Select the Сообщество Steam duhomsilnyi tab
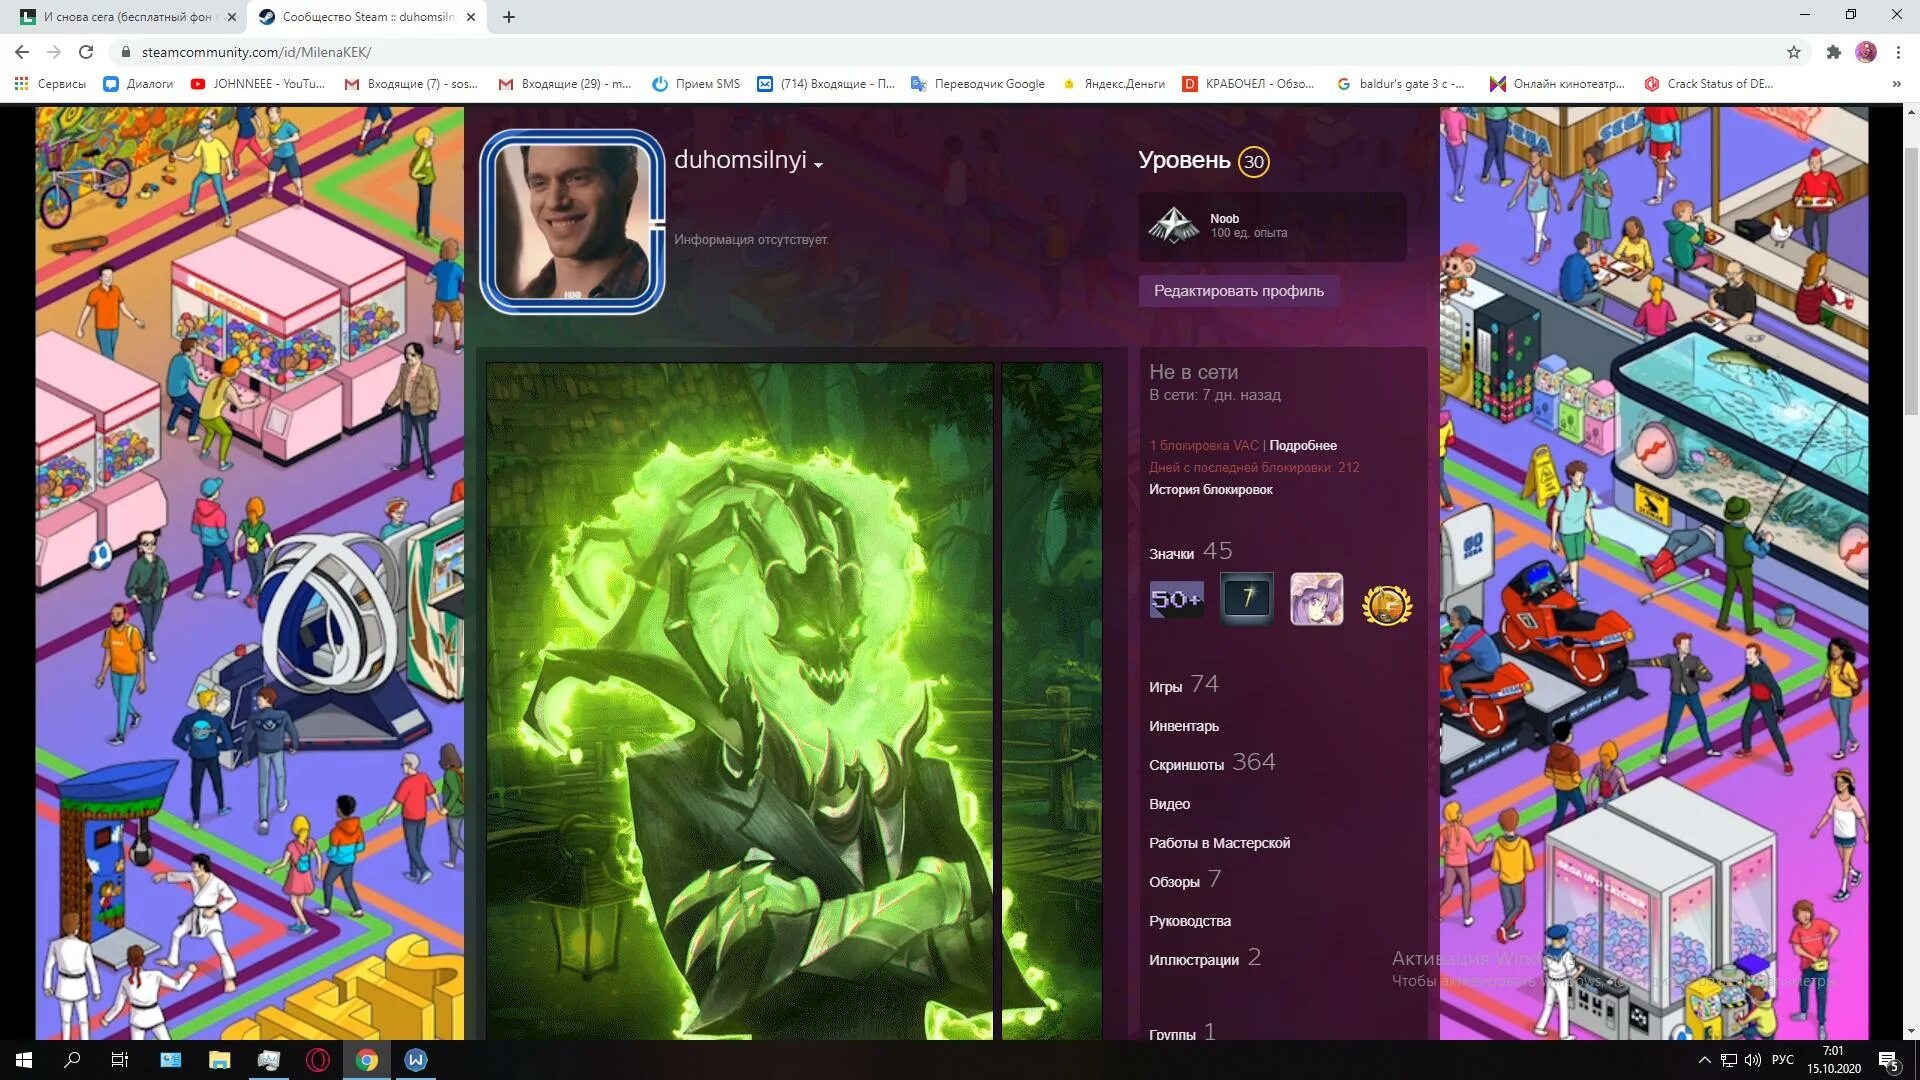This screenshot has height=1080, width=1920. (368, 17)
